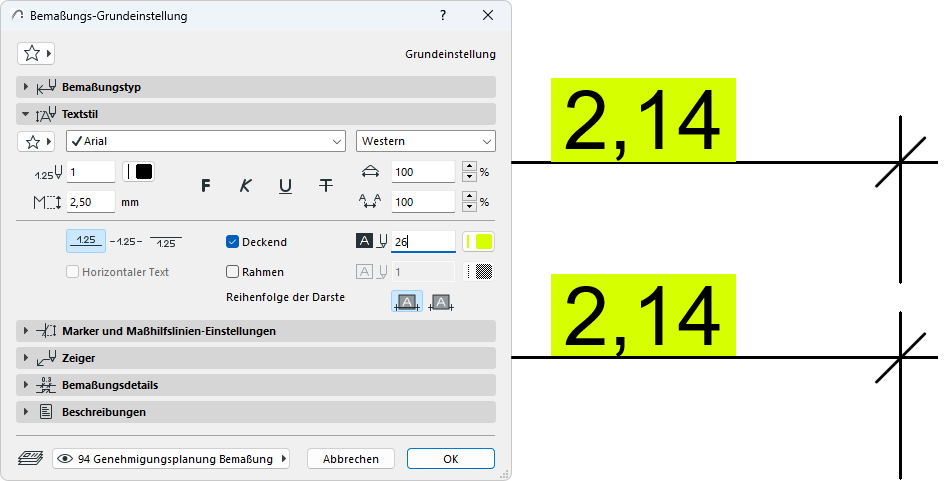The height and width of the screenshot is (481, 952).
Task: Click the width 100 percent field
Action: point(423,172)
